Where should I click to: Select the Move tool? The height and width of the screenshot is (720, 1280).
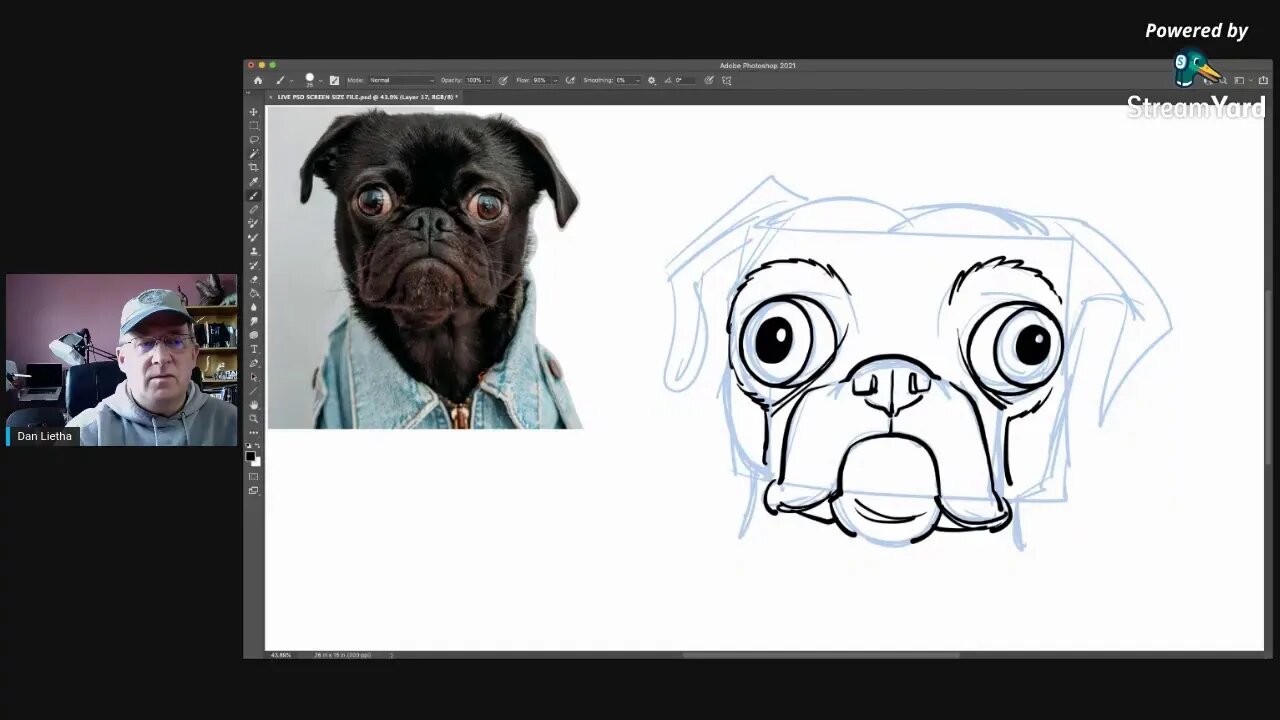tap(254, 112)
